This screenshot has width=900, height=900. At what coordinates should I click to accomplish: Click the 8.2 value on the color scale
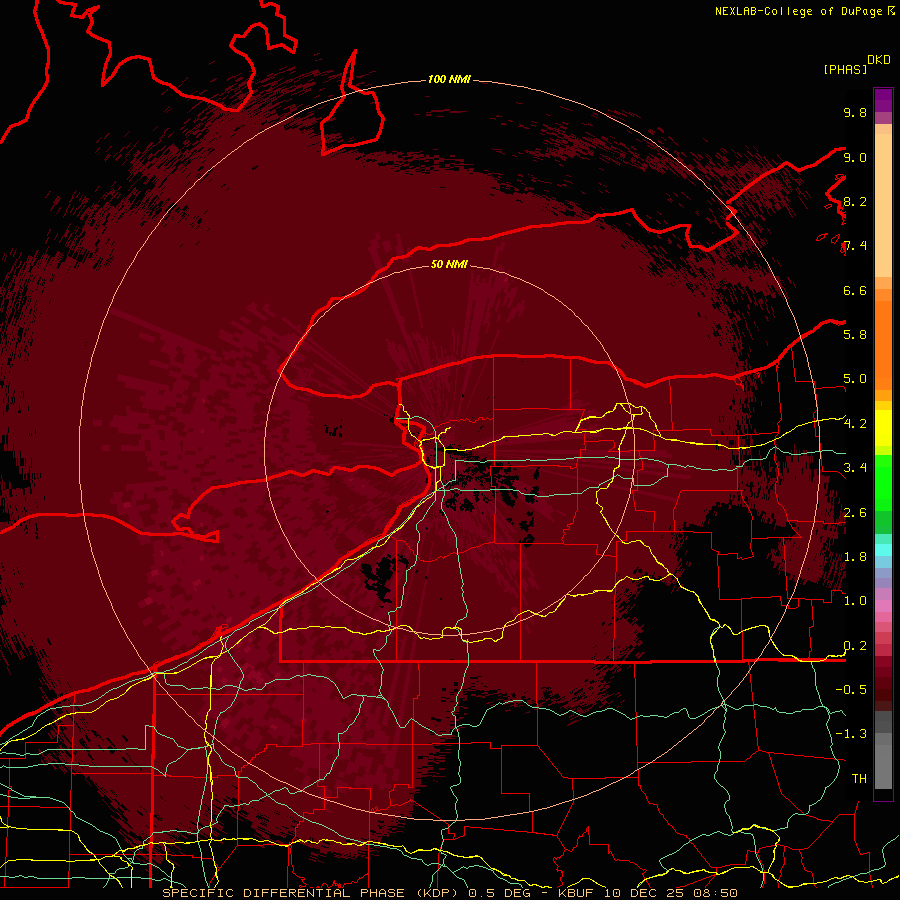[x=855, y=202]
